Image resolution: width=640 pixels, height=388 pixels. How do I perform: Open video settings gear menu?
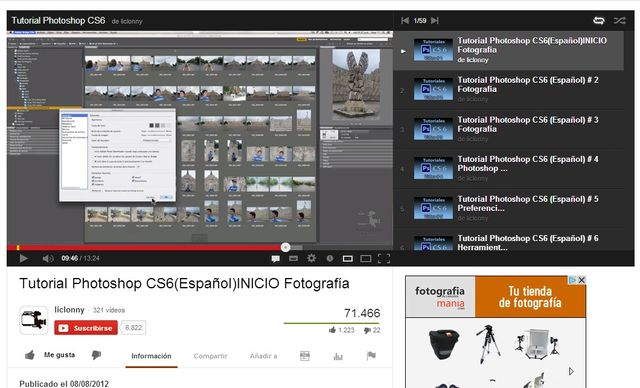[x=311, y=258]
